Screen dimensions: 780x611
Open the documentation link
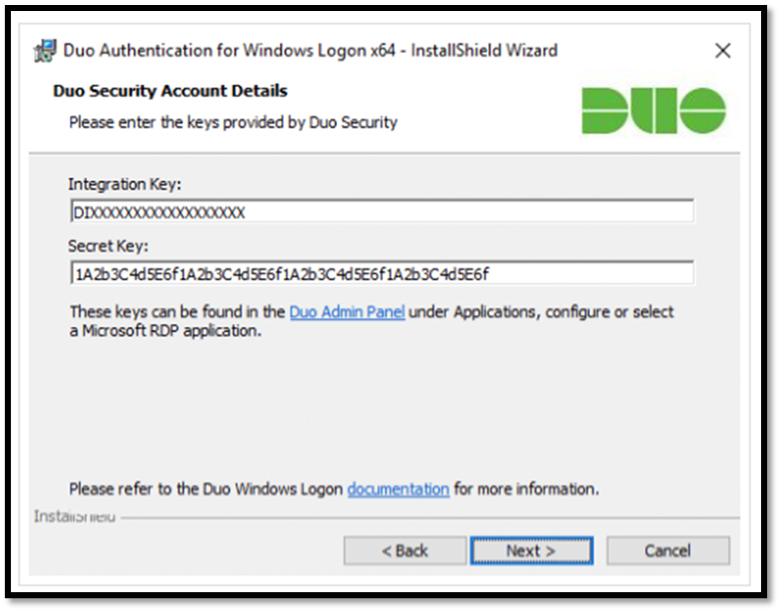[398, 489]
